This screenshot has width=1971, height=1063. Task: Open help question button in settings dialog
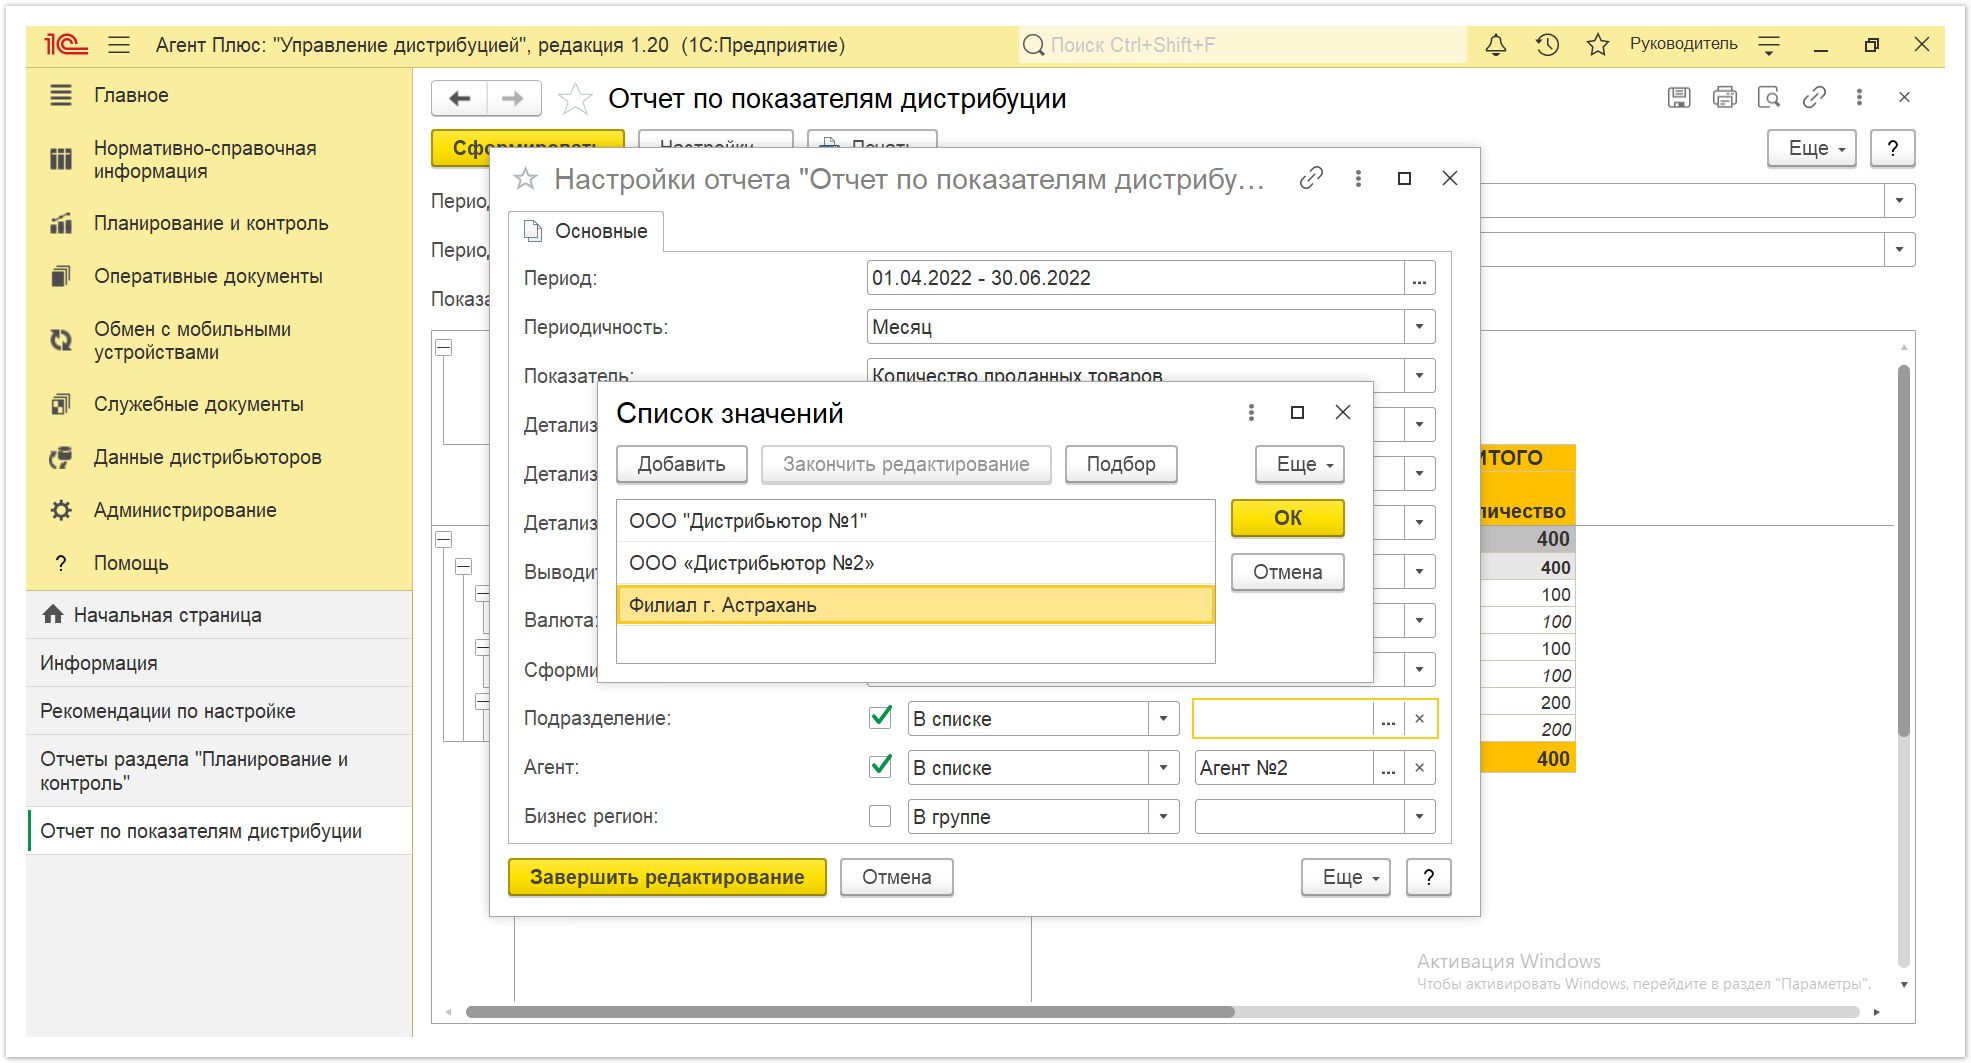pyautogui.click(x=1429, y=877)
